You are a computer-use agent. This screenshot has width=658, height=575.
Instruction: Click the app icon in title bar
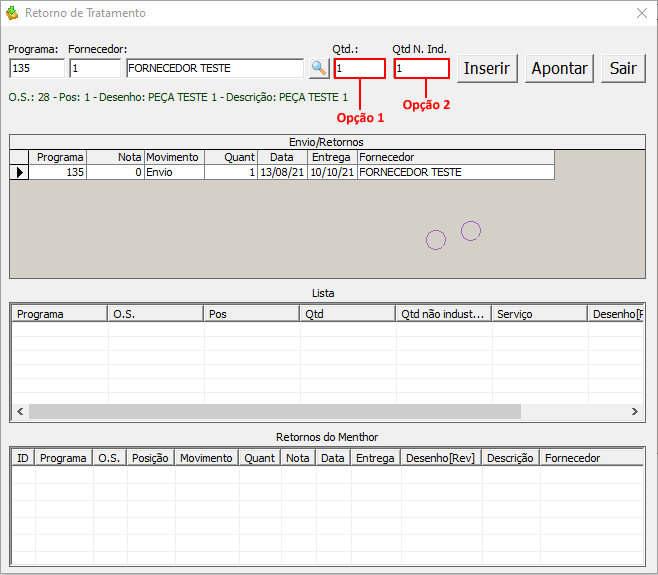pyautogui.click(x=12, y=13)
